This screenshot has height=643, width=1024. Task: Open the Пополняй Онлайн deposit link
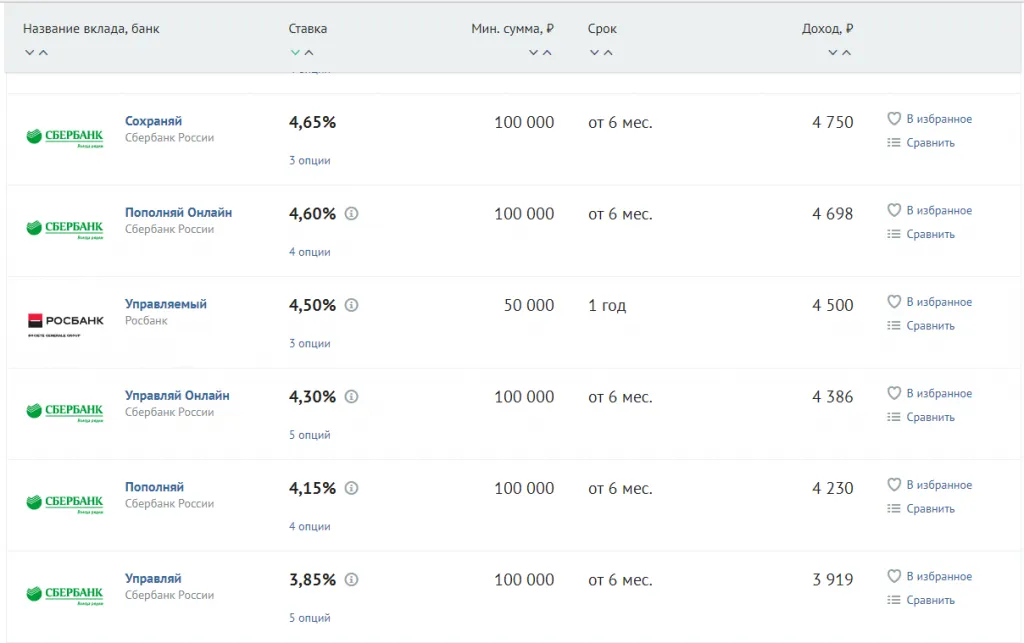(x=178, y=213)
